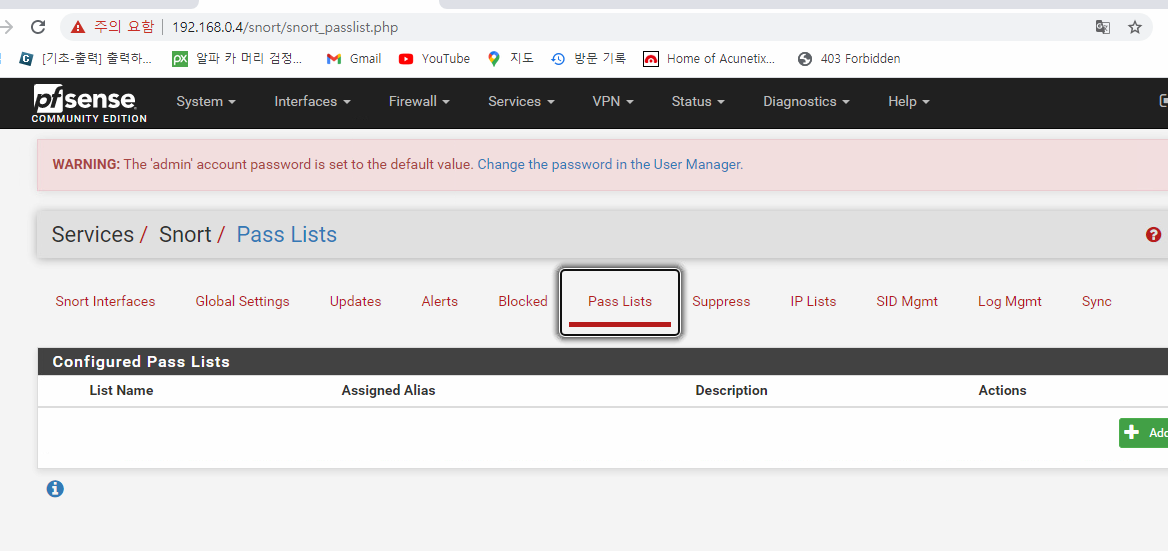Click the red help question mark icon
The width and height of the screenshot is (1168, 551).
tap(1153, 235)
